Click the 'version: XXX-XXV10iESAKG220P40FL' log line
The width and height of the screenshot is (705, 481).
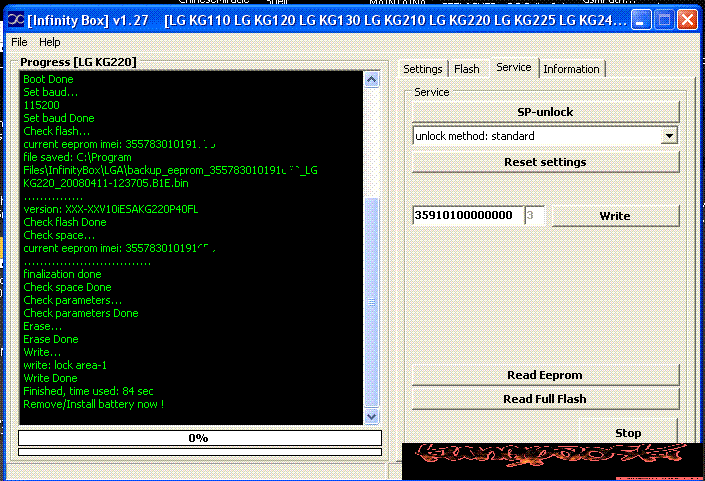pos(111,209)
